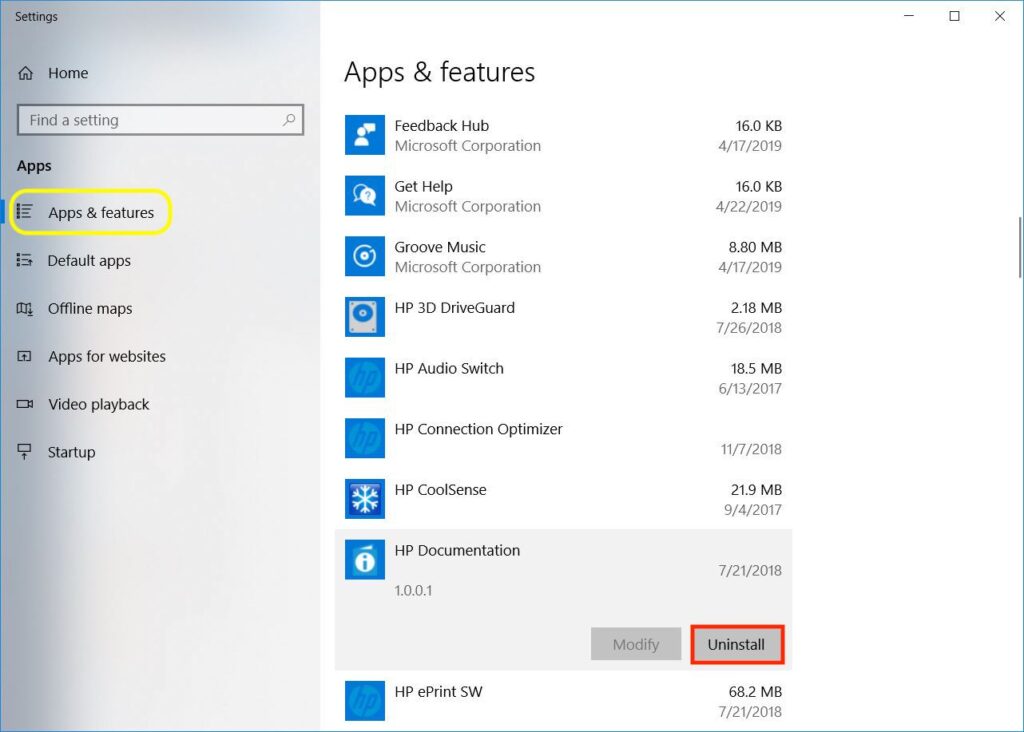
Task: Click the HP Documentation info icon
Action: click(365, 560)
